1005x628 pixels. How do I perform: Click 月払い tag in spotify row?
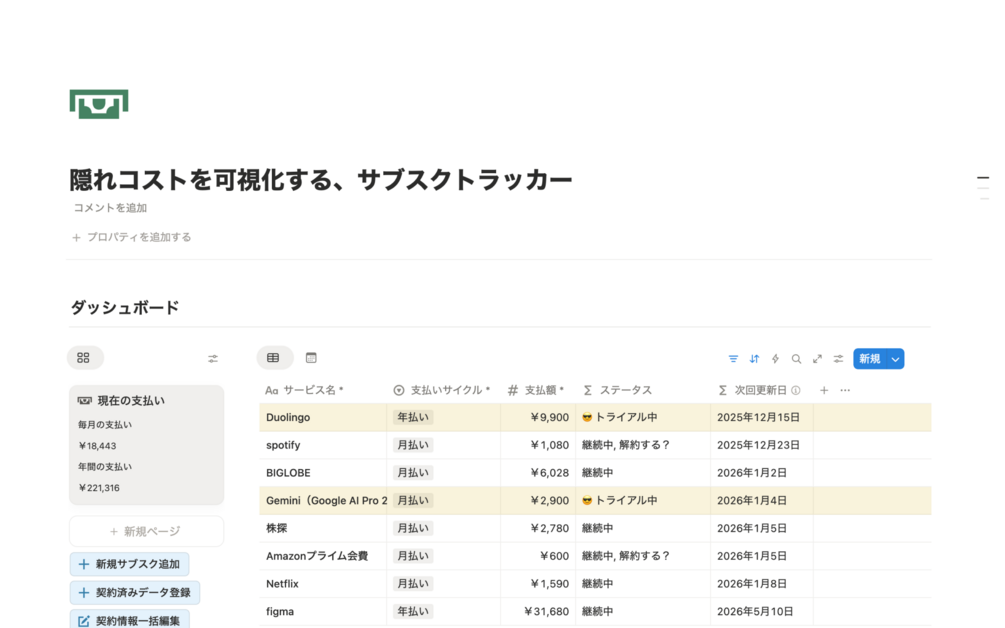413,445
